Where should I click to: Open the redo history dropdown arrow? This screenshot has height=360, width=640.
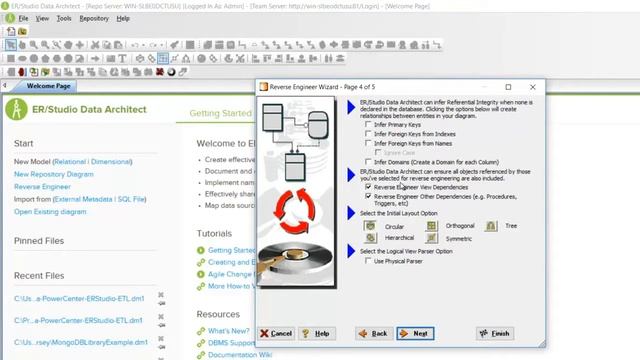[162, 45]
